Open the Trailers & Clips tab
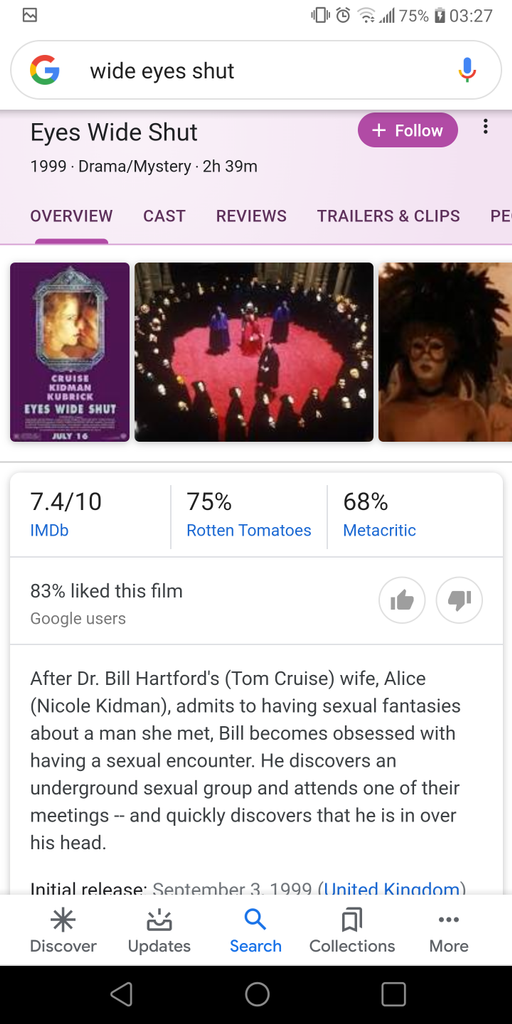Viewport: 512px width, 1024px height. point(389,216)
